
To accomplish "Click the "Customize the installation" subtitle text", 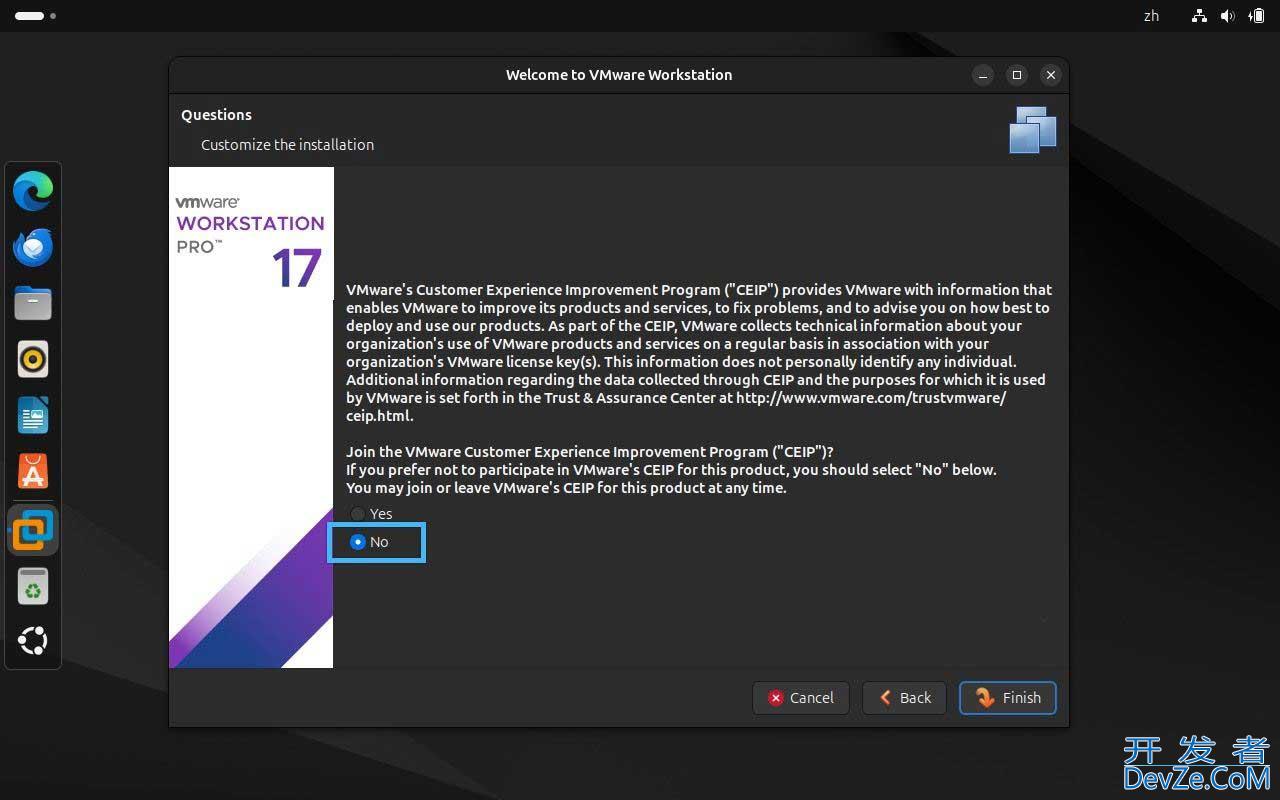I will tap(287, 145).
